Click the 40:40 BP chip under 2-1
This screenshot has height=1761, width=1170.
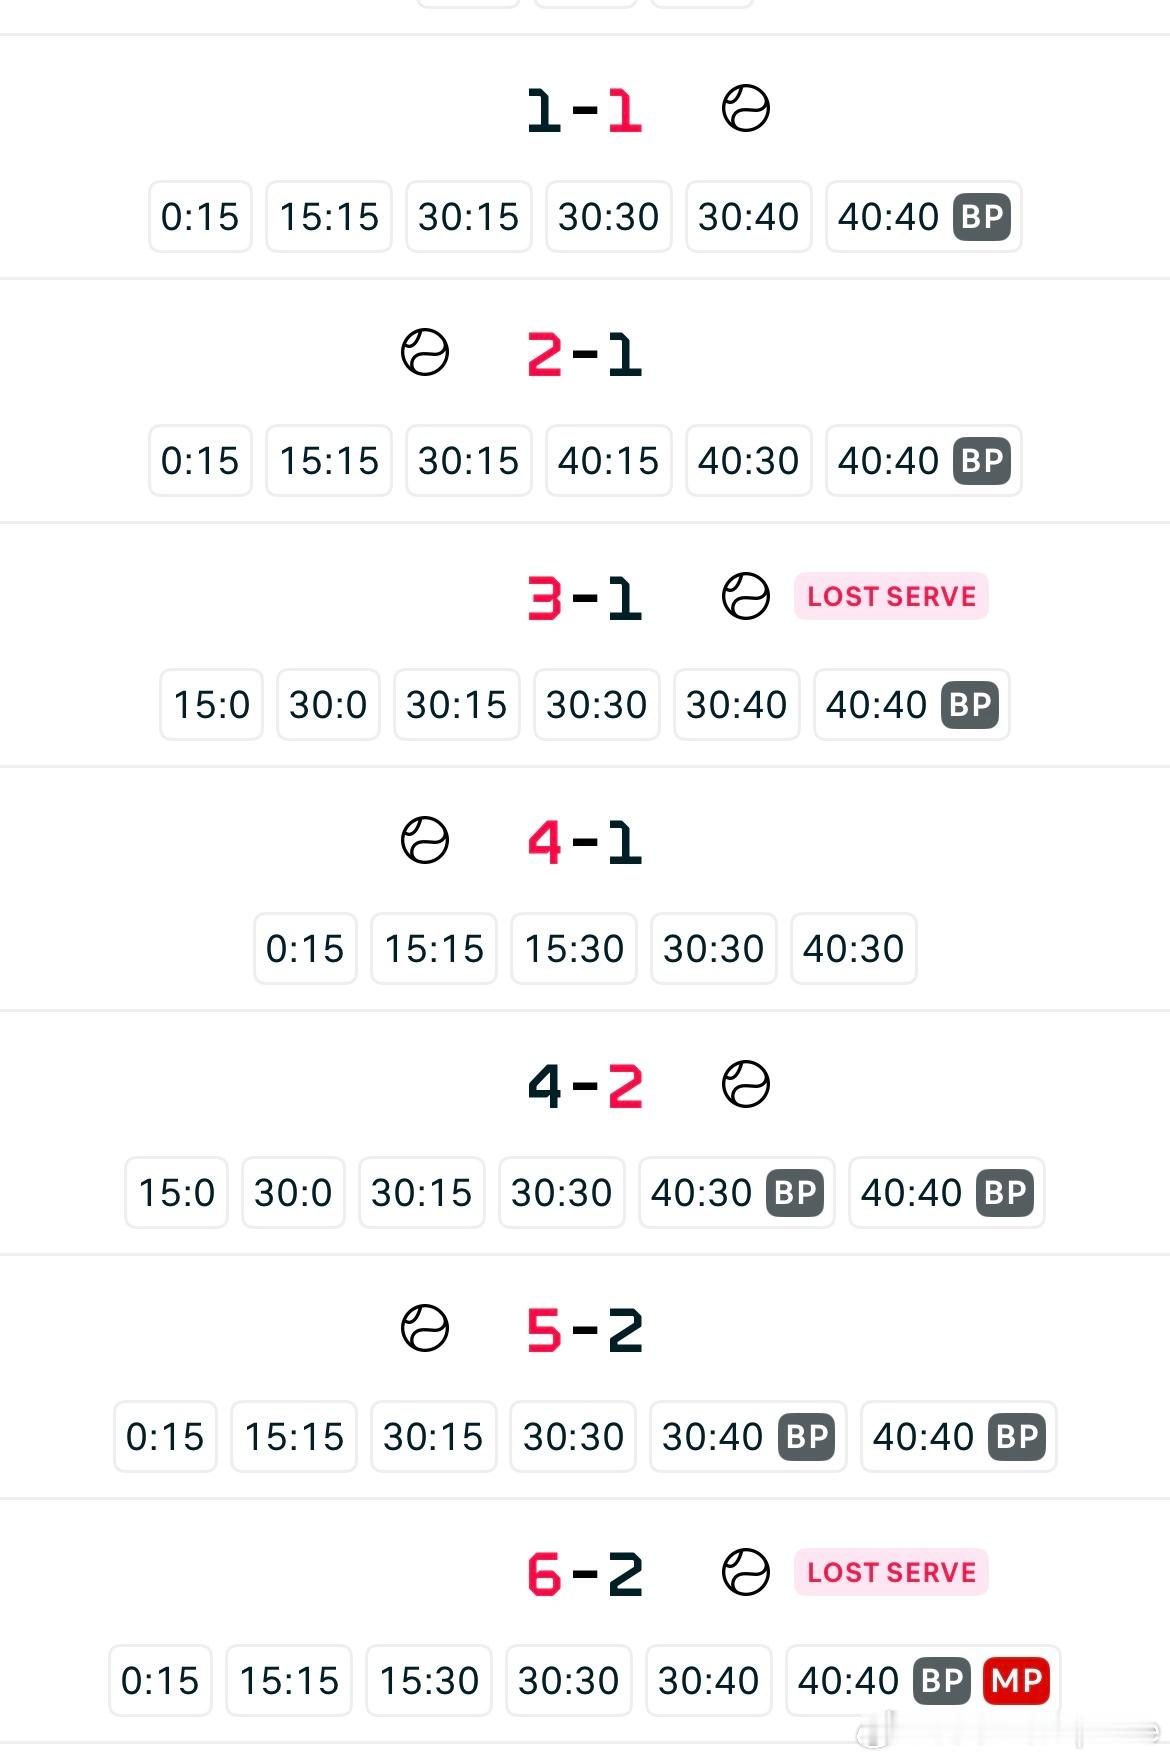923,460
